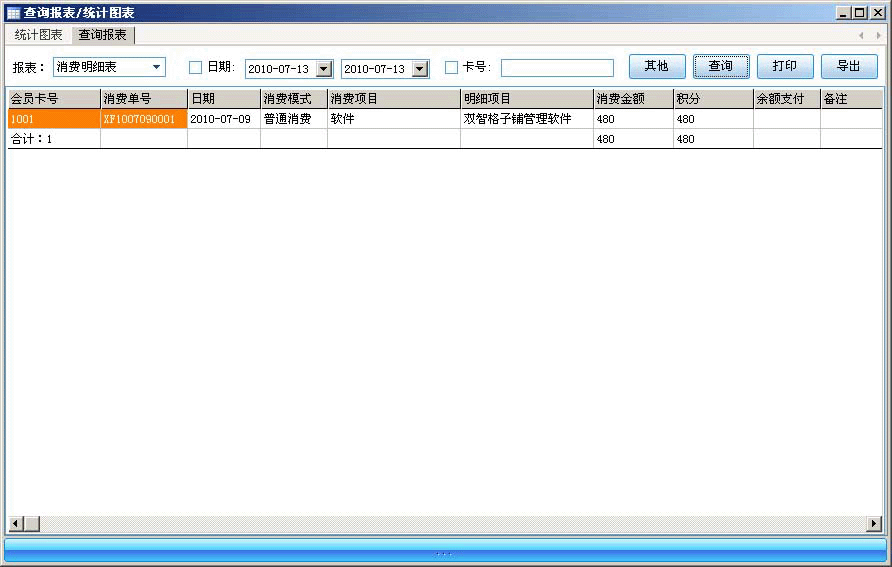Select the order number XF1007090001 cell
The image size is (892, 567).
[144, 119]
